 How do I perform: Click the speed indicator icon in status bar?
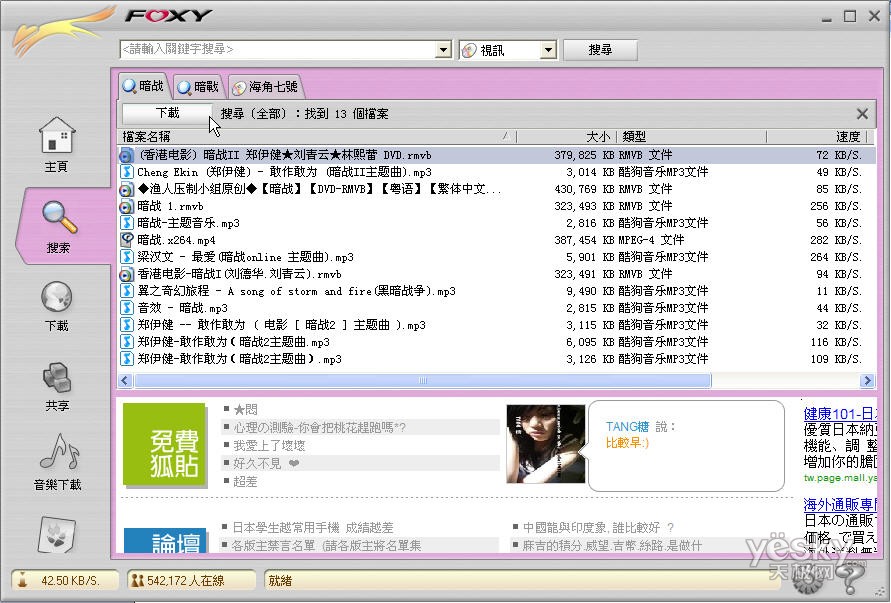click(22, 580)
